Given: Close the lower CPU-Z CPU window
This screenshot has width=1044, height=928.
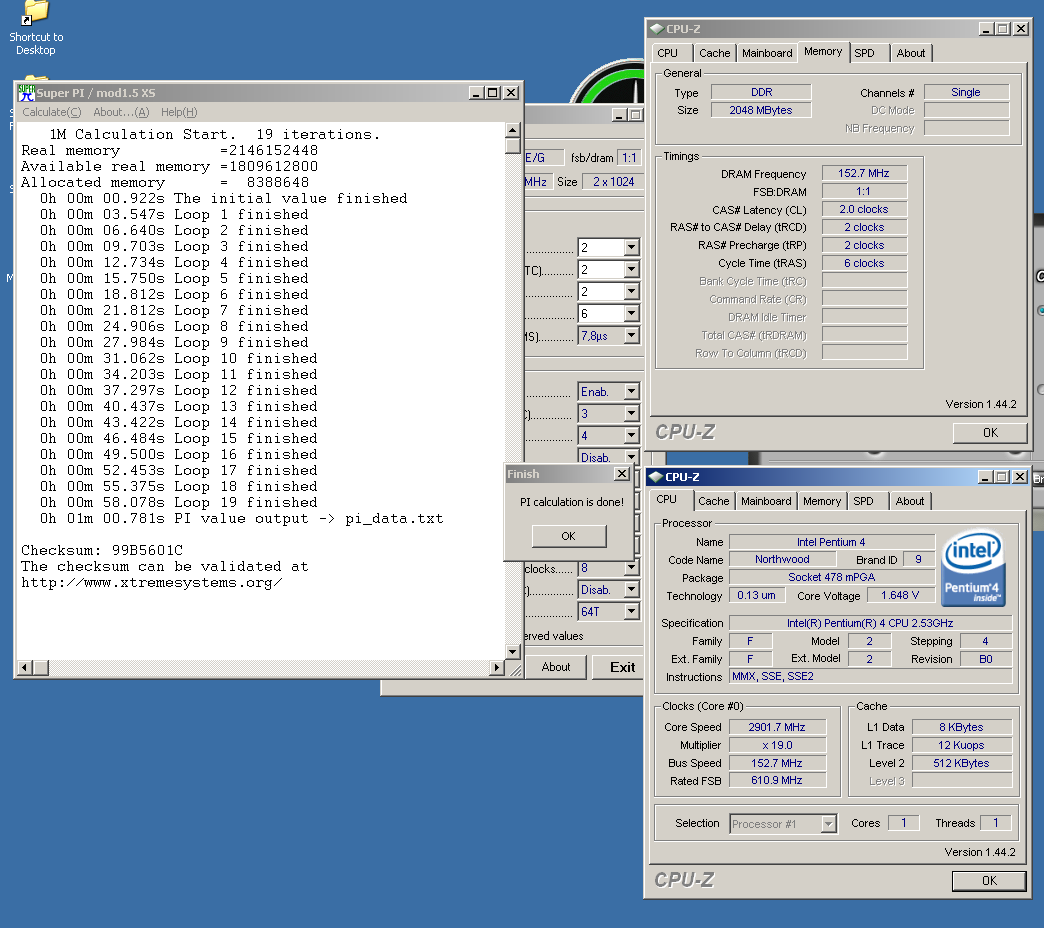Looking at the screenshot, I should tap(1019, 477).
